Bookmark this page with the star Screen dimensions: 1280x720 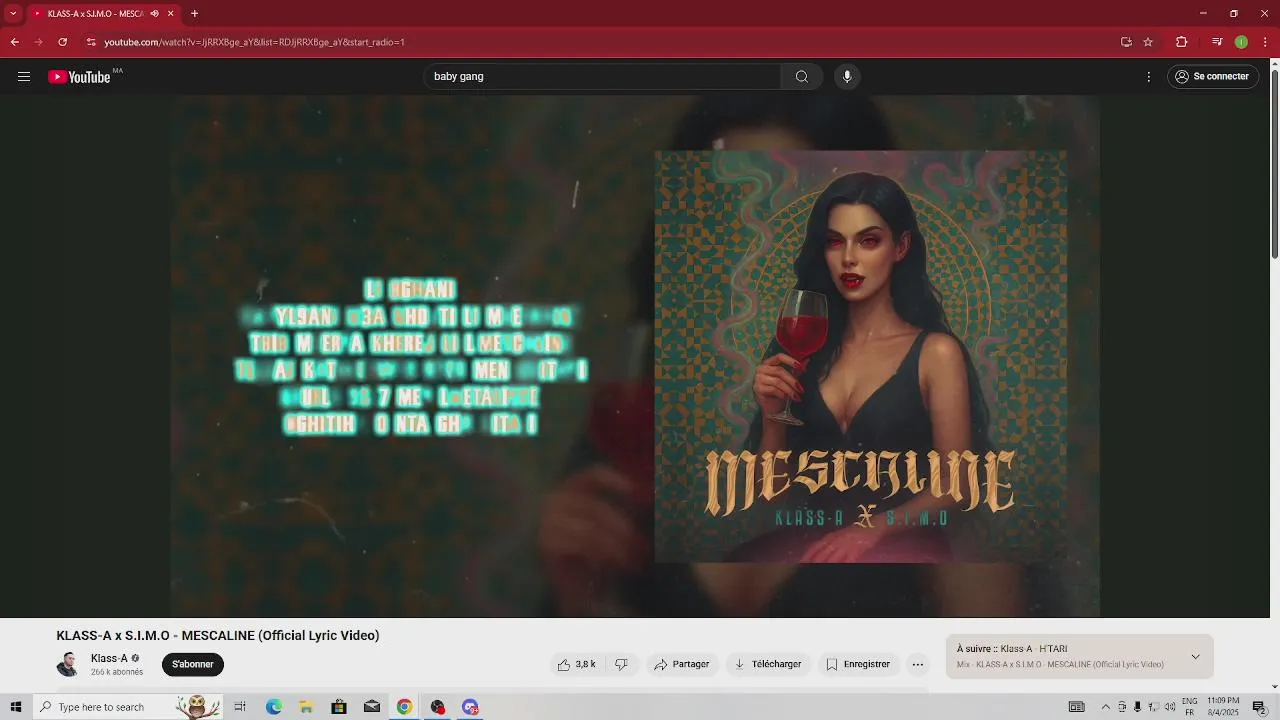pos(1148,42)
